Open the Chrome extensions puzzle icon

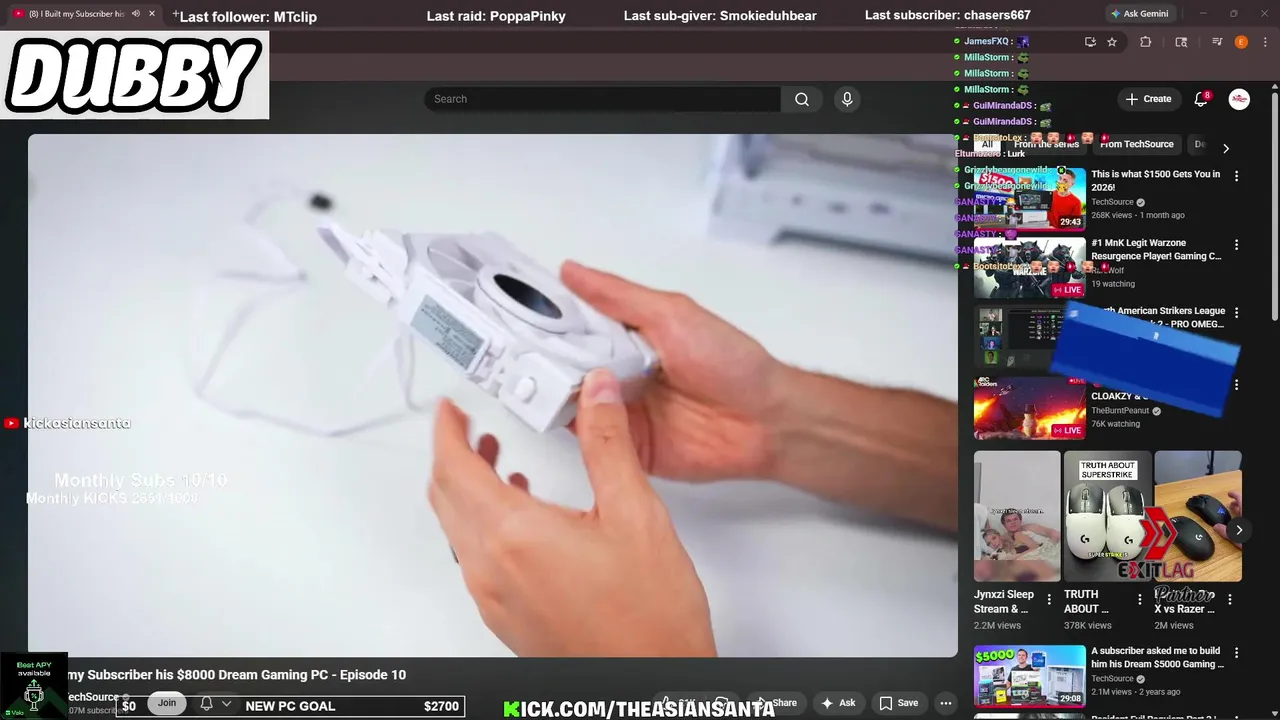(x=1146, y=42)
